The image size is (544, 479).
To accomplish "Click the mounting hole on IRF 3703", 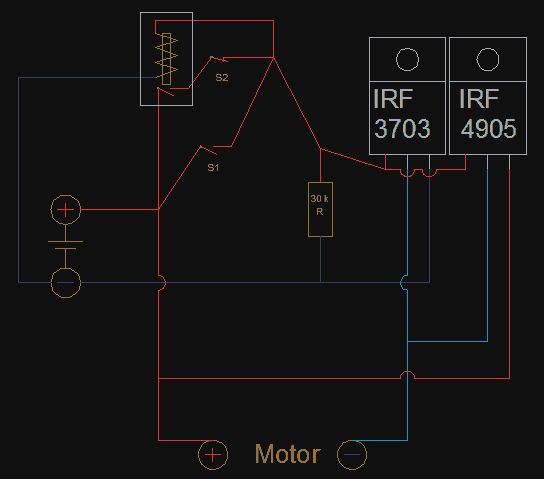I will 407,59.
